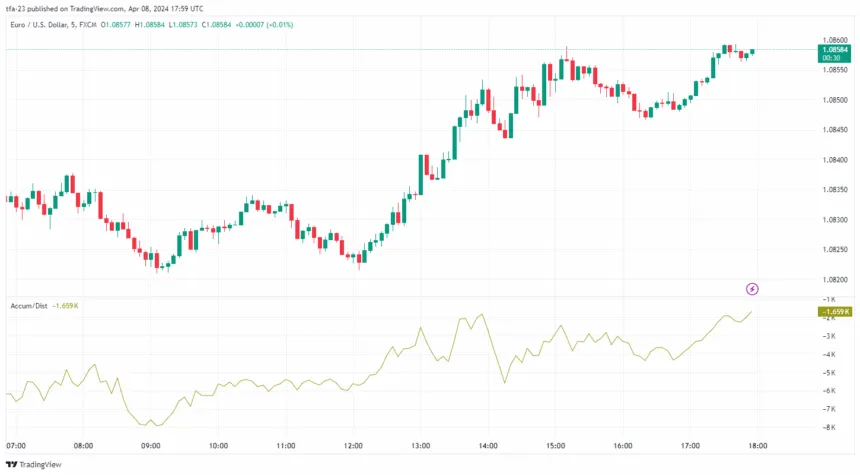
Task: Click the tall green candle at 13:00
Action: click(x=421, y=175)
